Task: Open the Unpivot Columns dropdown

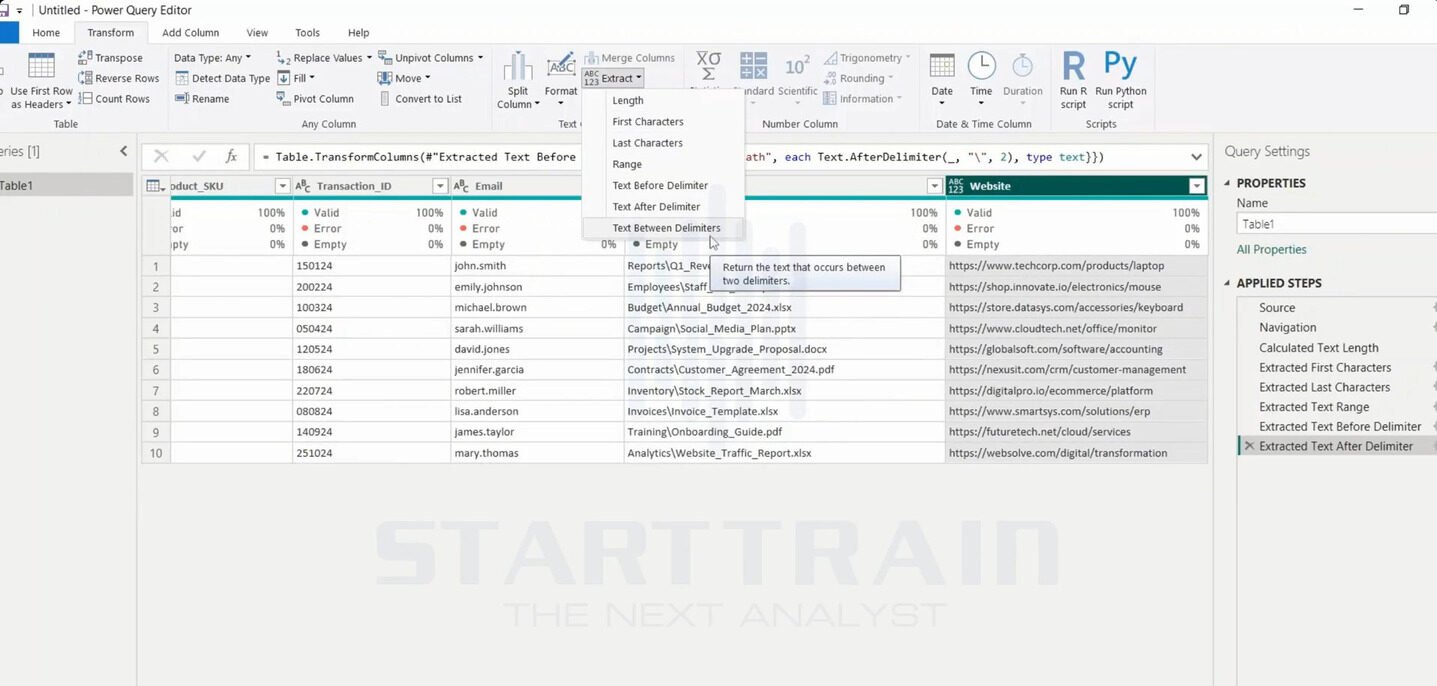Action: pos(430,58)
